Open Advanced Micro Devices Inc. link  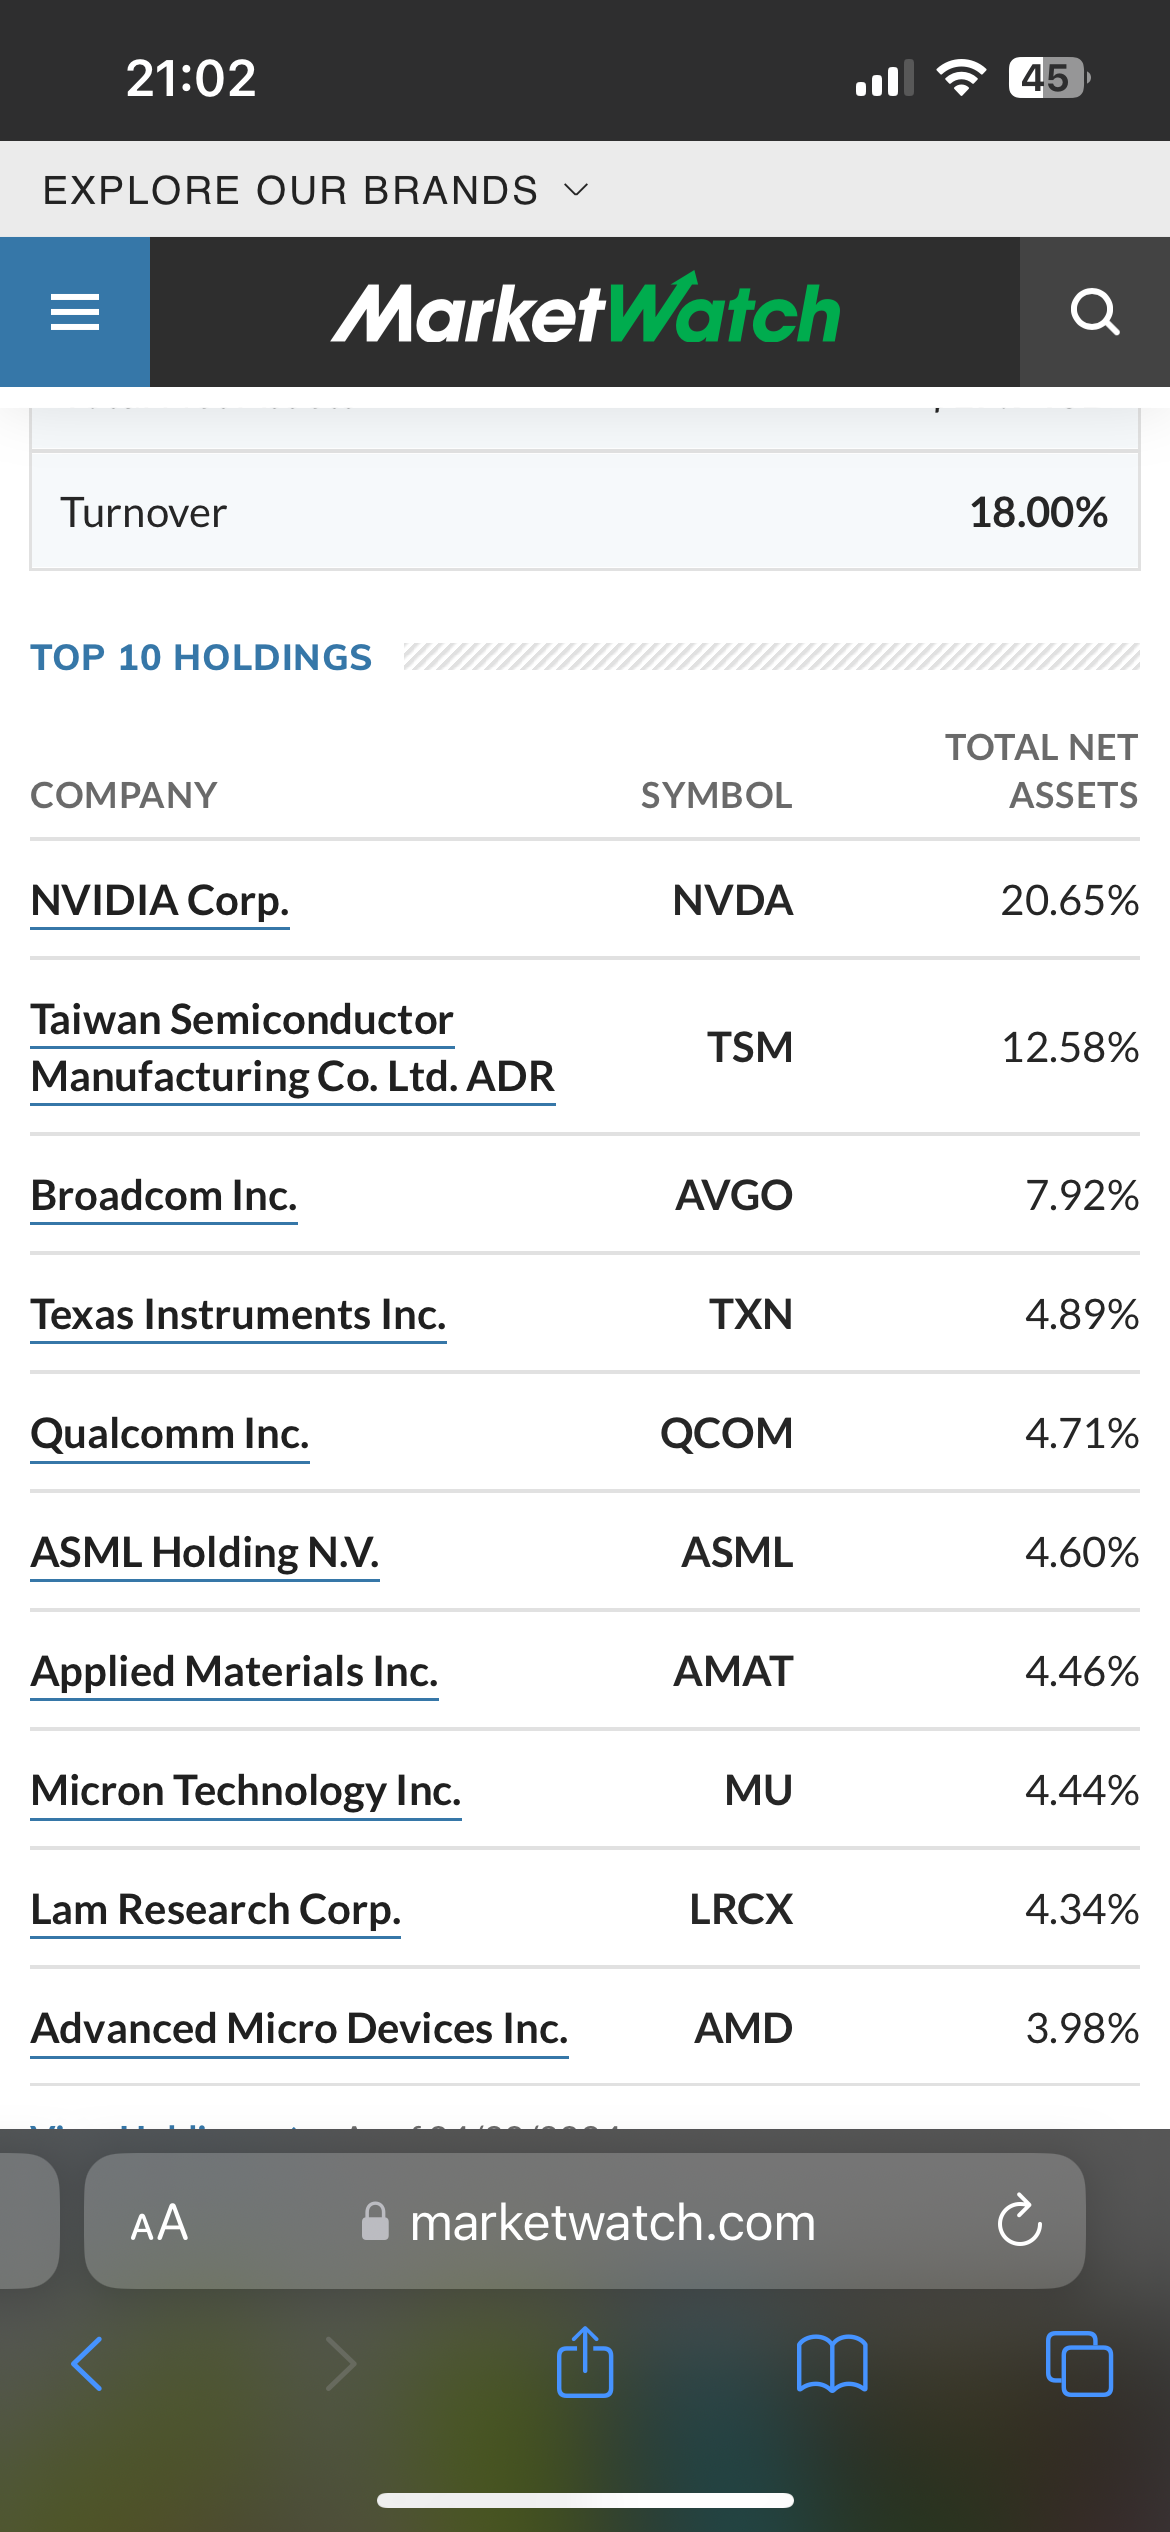click(x=300, y=2029)
